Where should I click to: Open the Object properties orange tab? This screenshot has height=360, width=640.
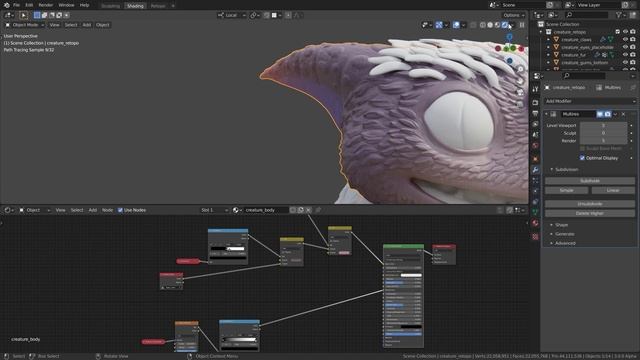(535, 159)
